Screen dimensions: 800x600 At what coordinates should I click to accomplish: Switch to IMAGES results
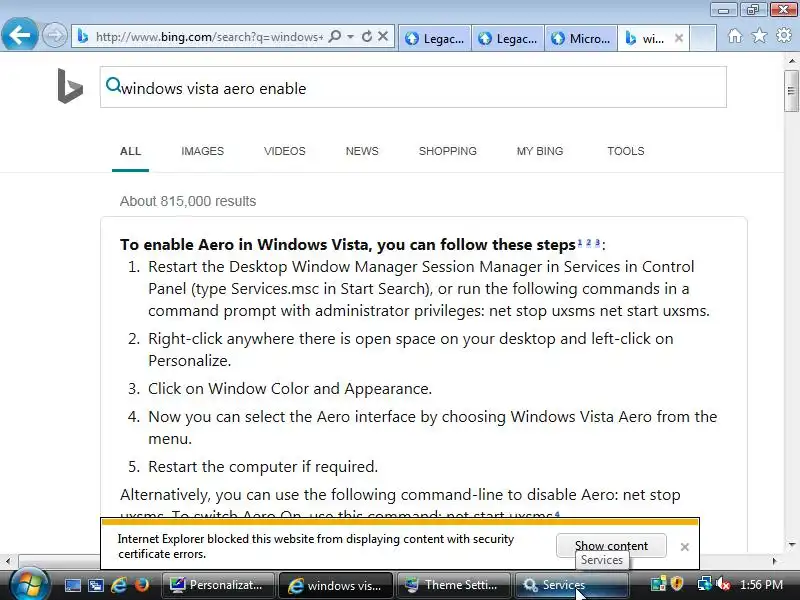(x=203, y=151)
